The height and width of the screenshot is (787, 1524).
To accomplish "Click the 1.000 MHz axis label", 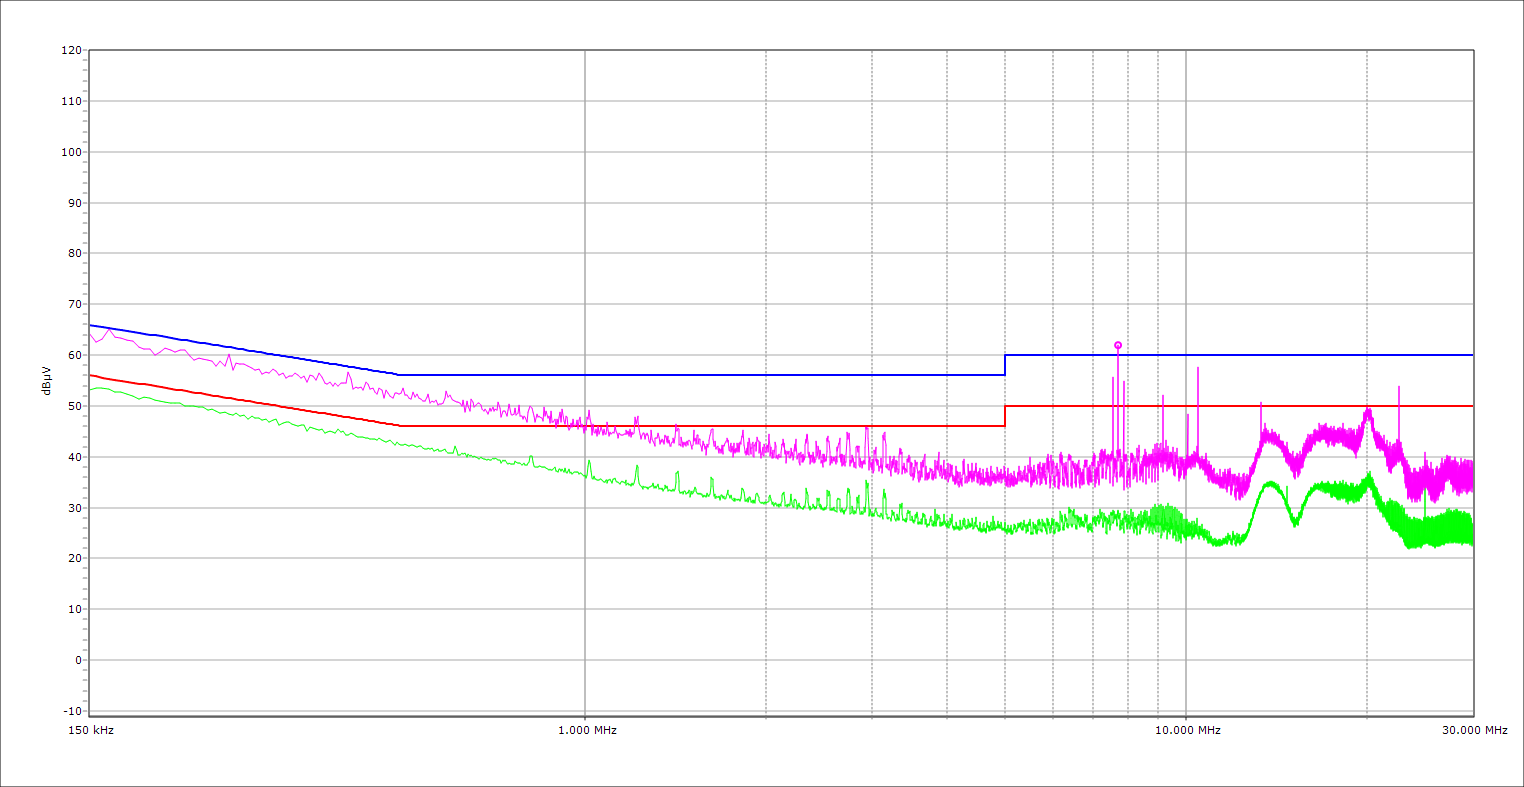I will [587, 730].
